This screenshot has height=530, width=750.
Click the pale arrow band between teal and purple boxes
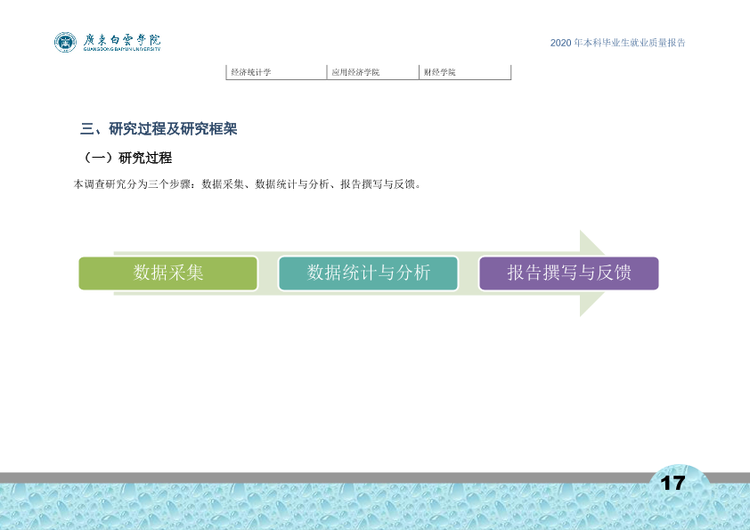point(469,273)
